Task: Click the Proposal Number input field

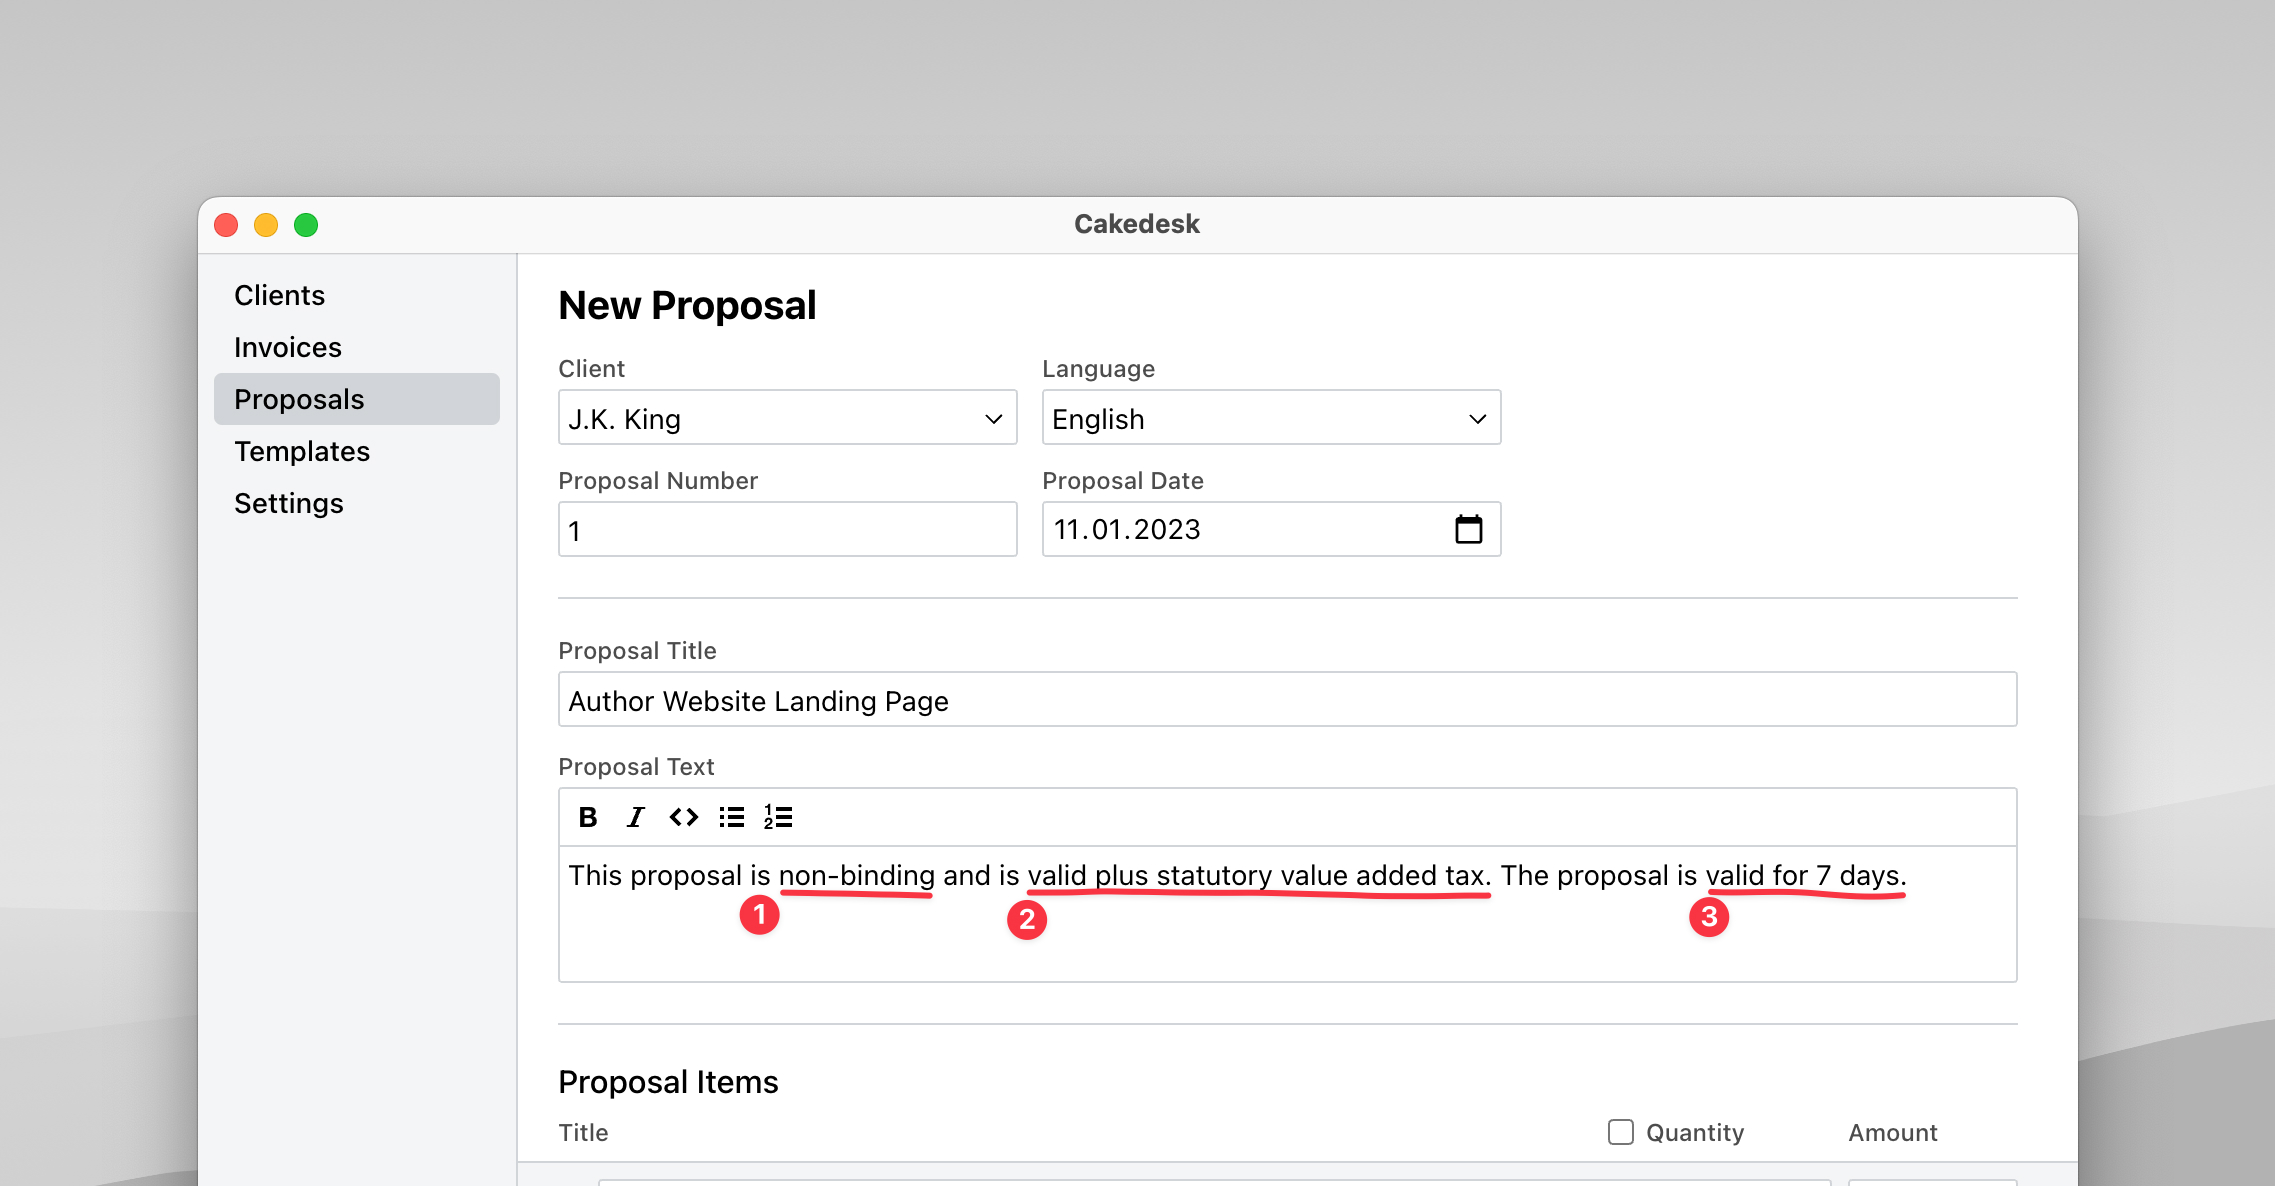Action: pyautogui.click(x=787, y=529)
